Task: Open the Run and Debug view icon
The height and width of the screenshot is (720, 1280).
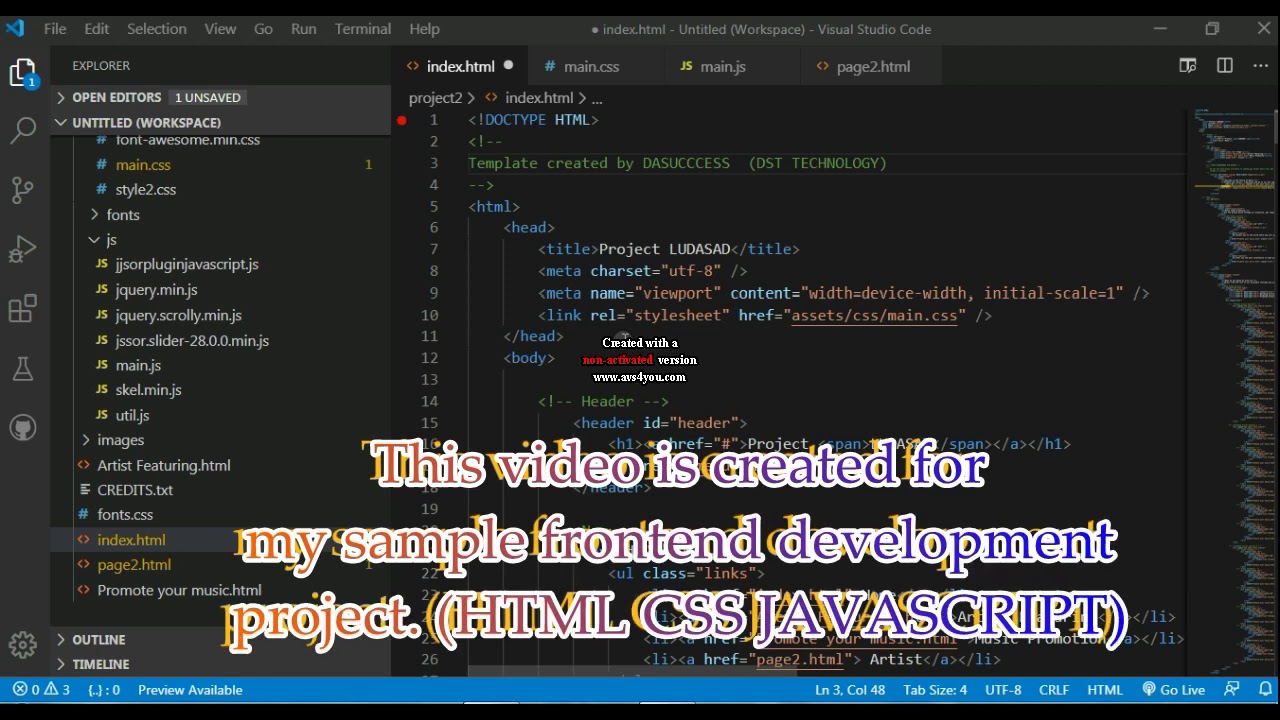Action: pyautogui.click(x=23, y=249)
